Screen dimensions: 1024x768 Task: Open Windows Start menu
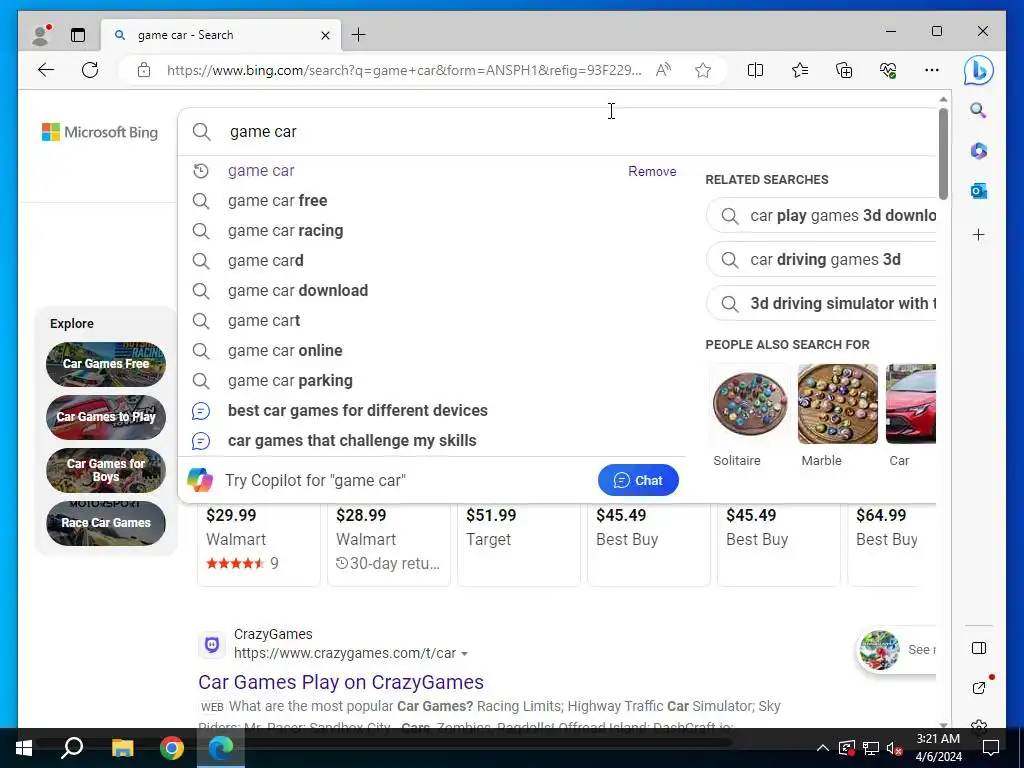pos(24,748)
